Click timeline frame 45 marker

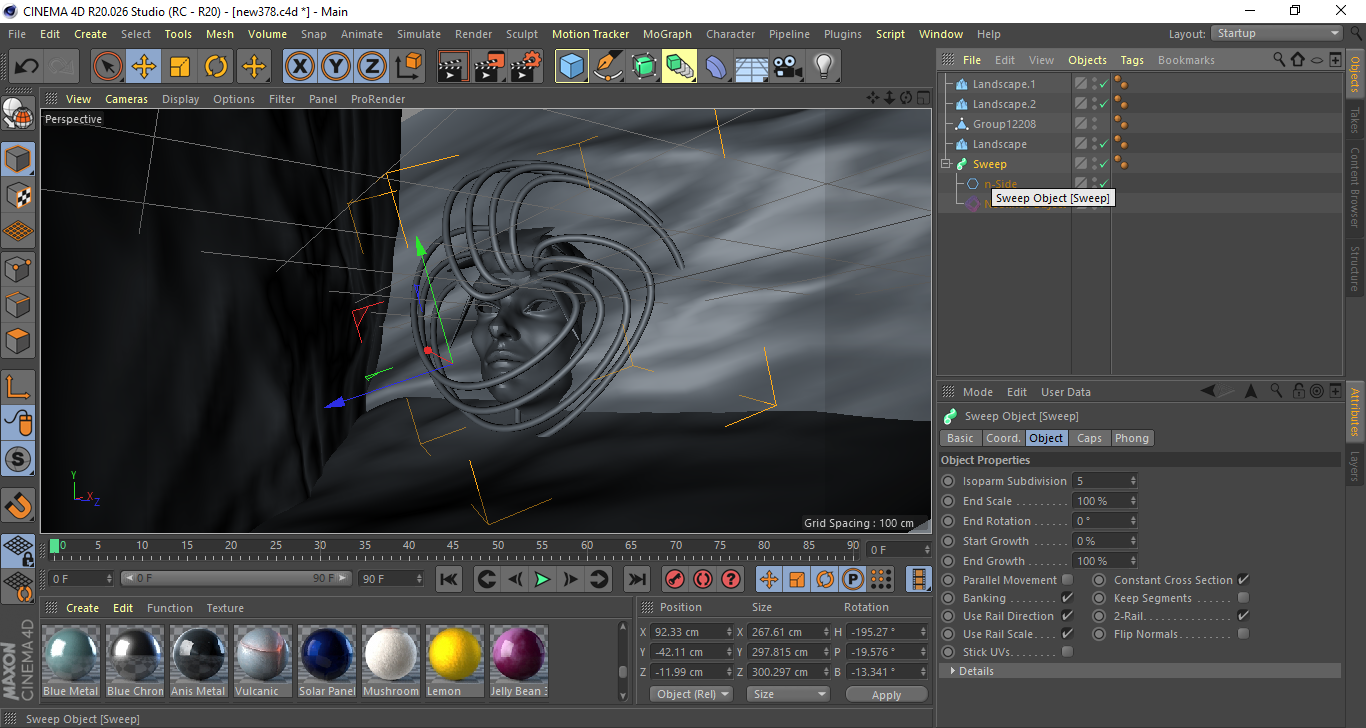click(x=453, y=546)
